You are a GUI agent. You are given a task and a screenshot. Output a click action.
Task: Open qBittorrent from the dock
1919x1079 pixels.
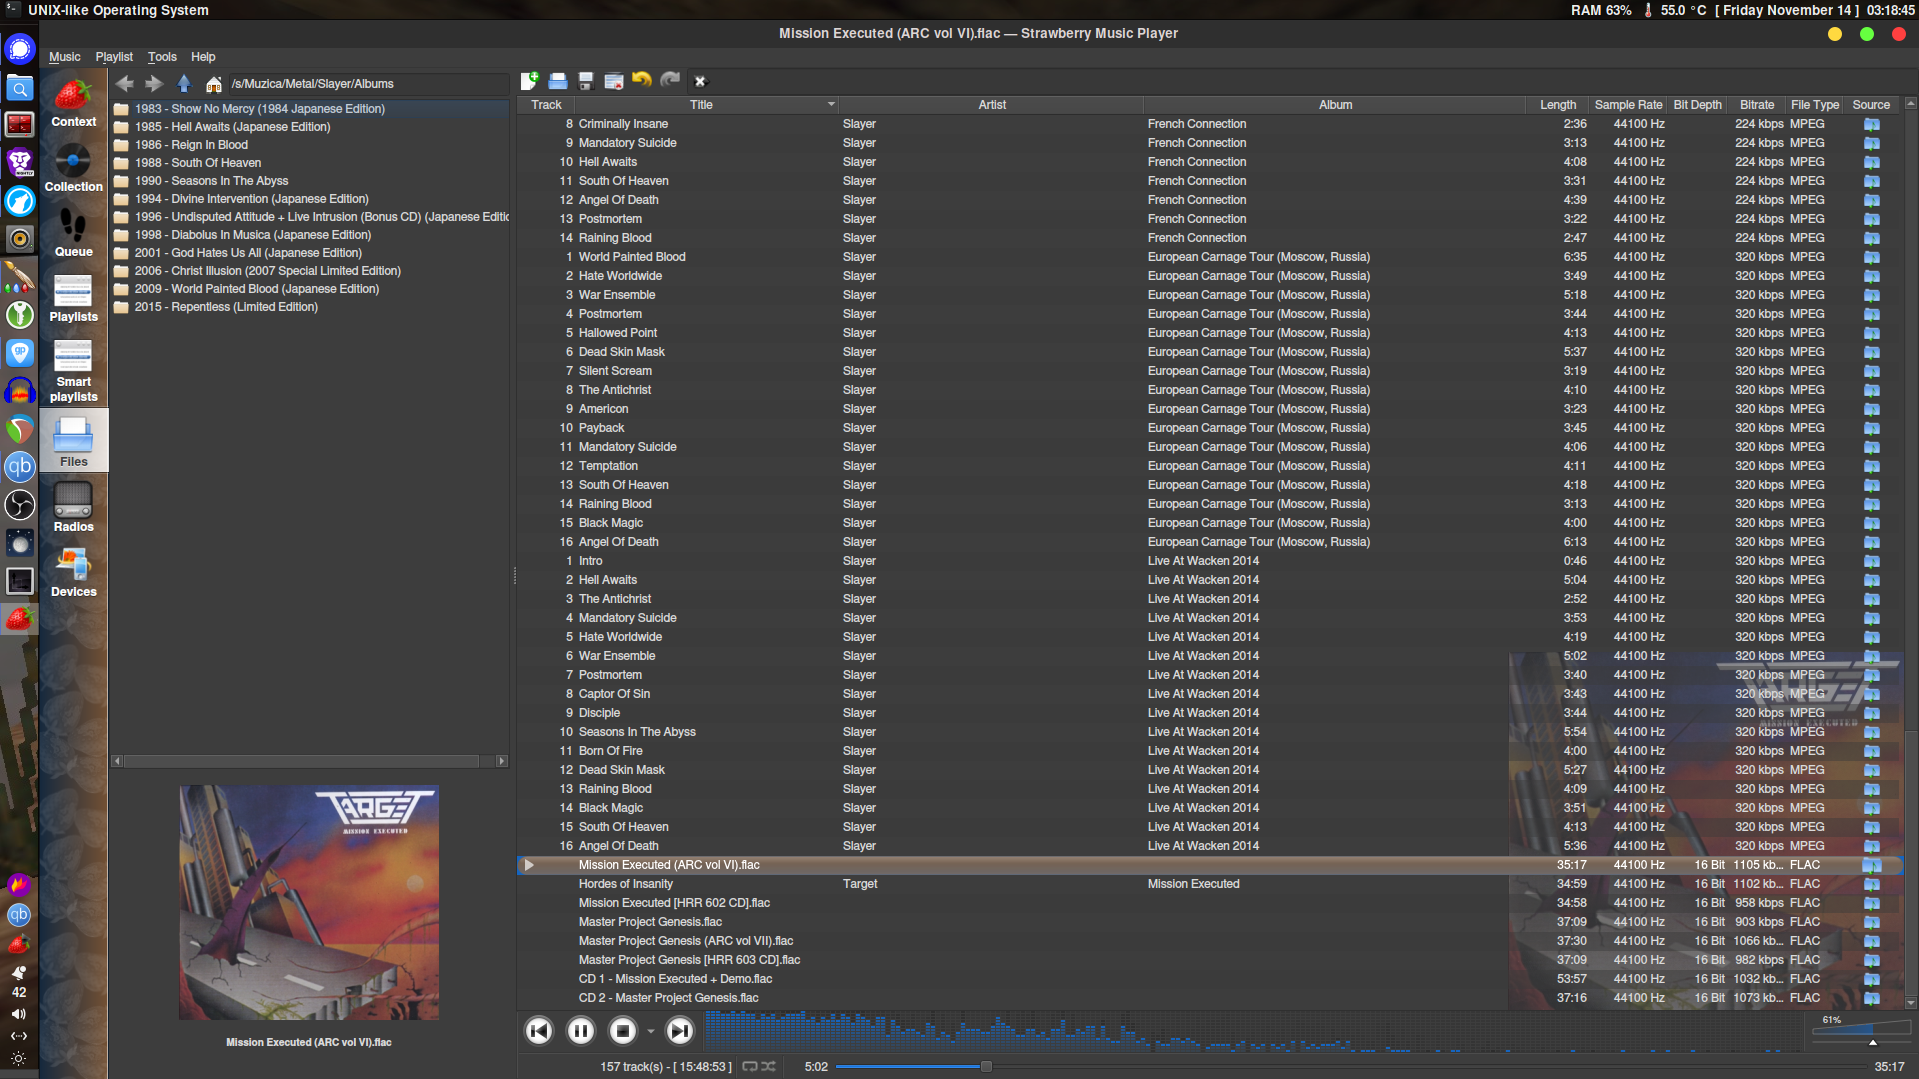pos(20,467)
